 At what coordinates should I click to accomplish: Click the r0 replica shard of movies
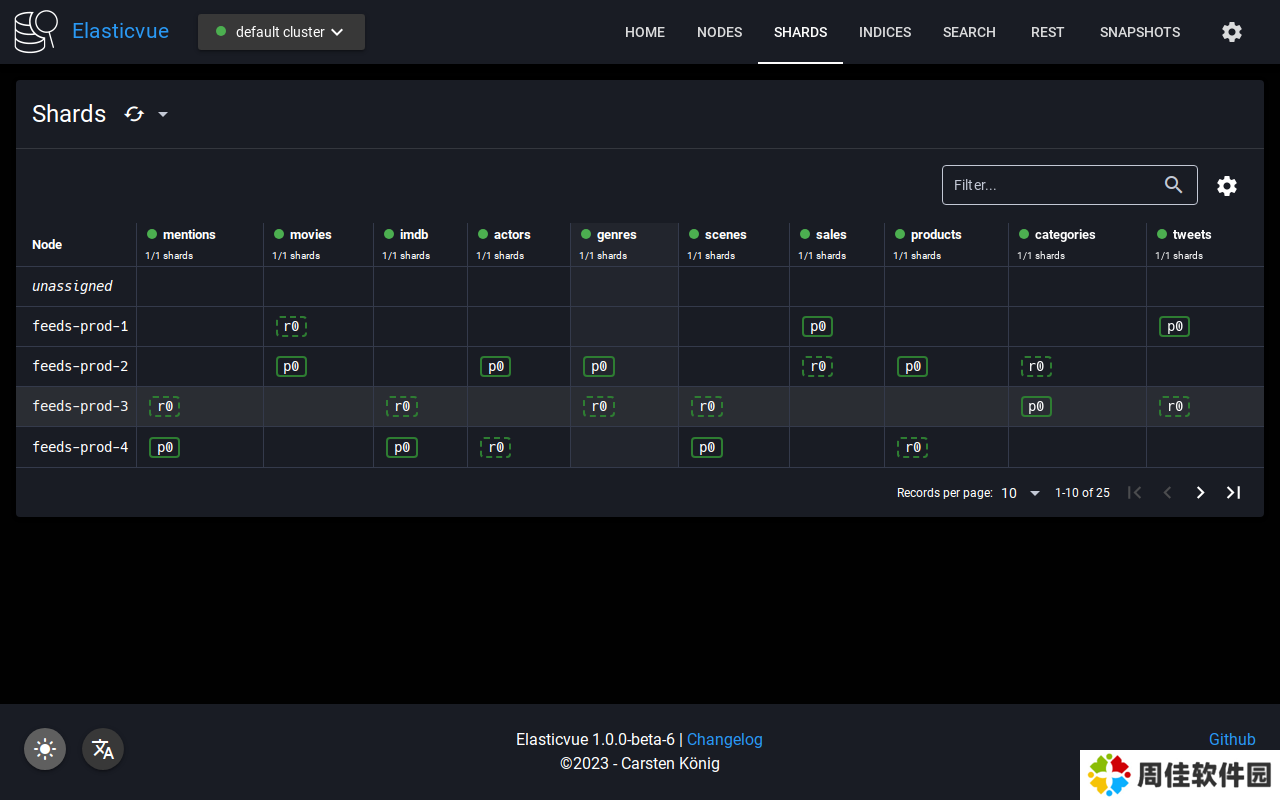(x=291, y=327)
